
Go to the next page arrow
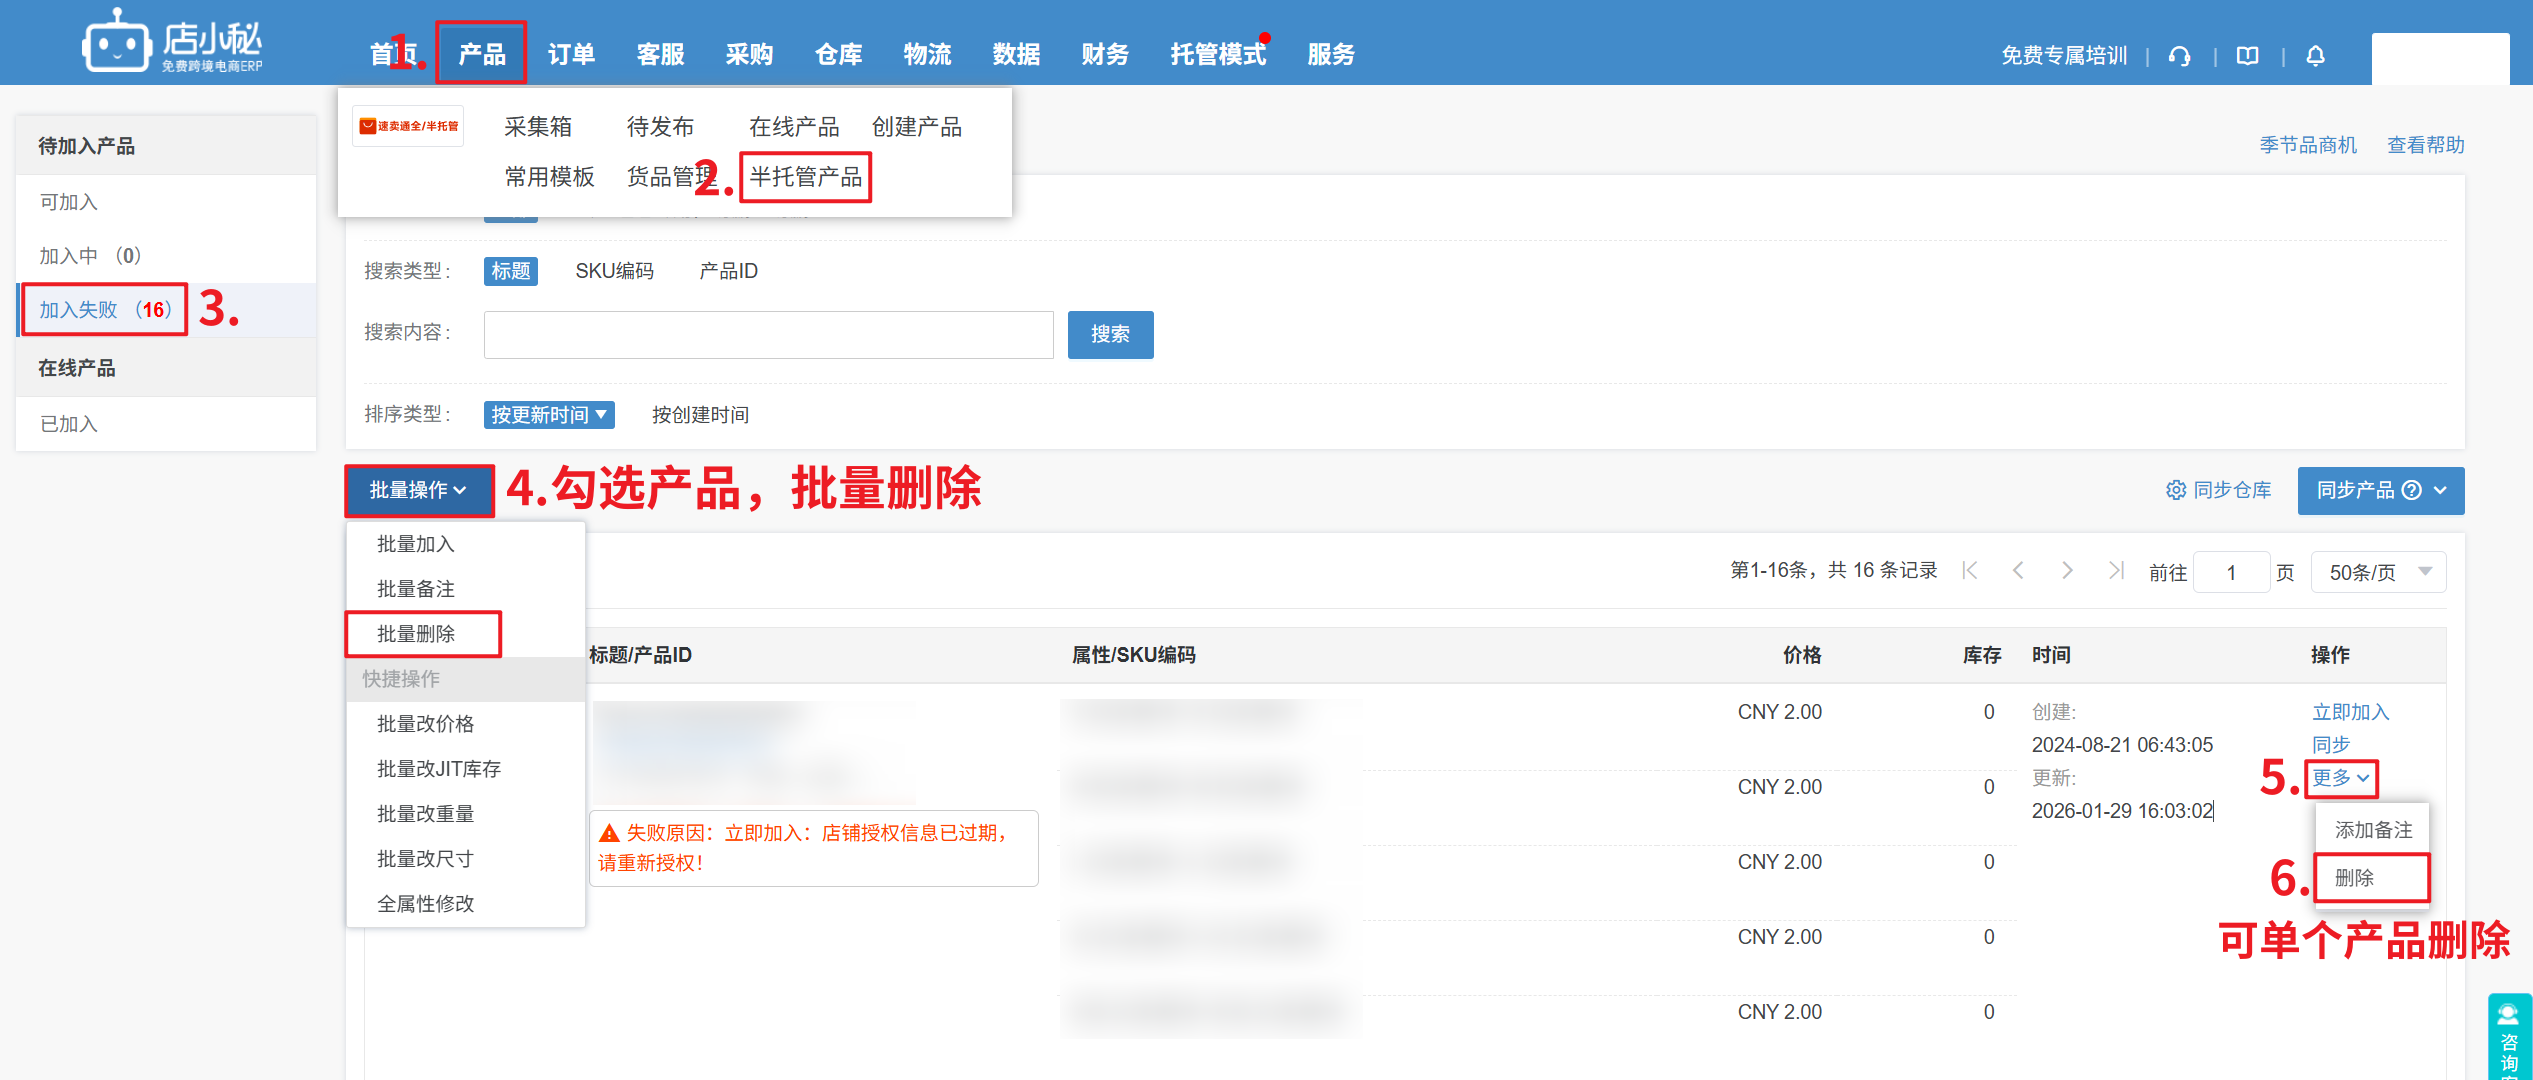coord(2067,571)
